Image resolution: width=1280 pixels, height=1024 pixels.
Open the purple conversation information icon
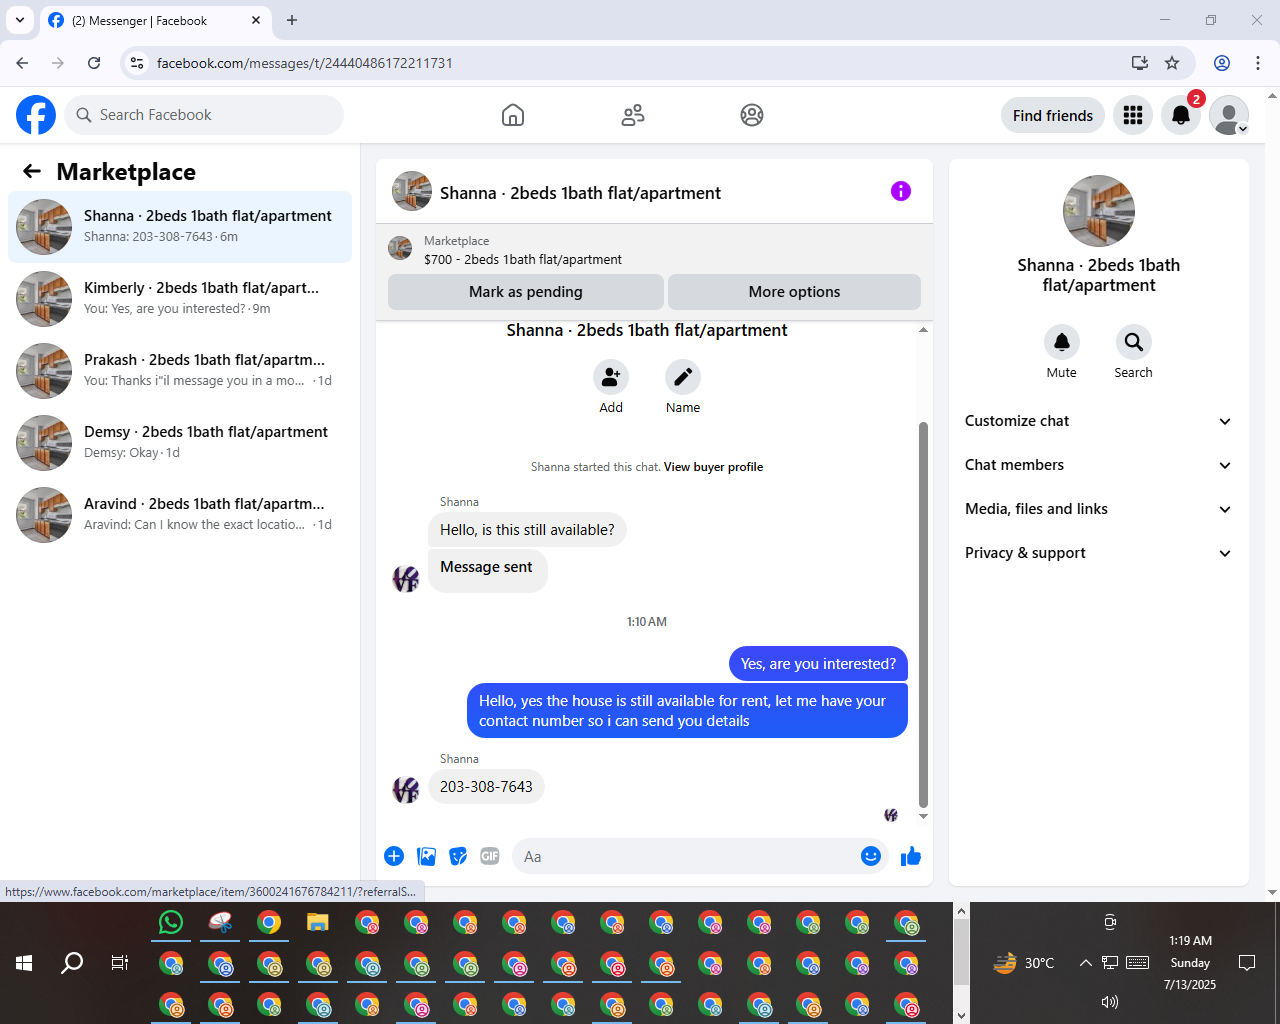pos(901,191)
